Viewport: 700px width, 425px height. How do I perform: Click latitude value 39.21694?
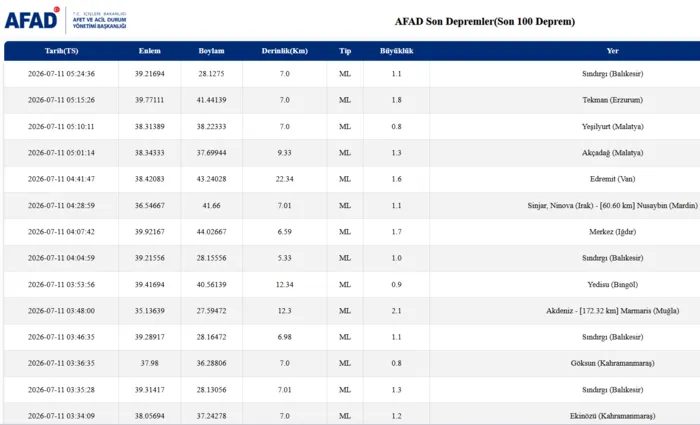coord(150,74)
